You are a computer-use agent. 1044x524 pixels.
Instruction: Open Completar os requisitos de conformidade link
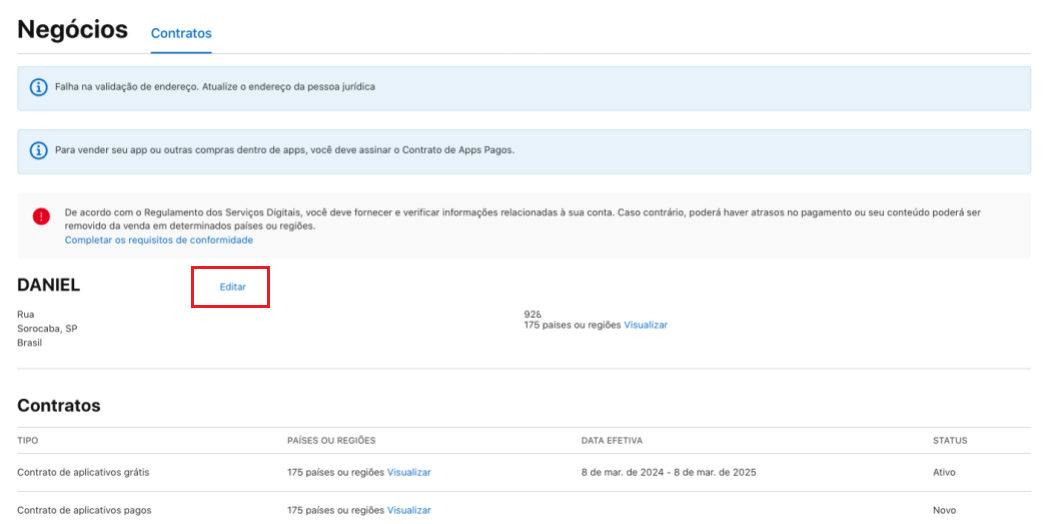point(159,240)
